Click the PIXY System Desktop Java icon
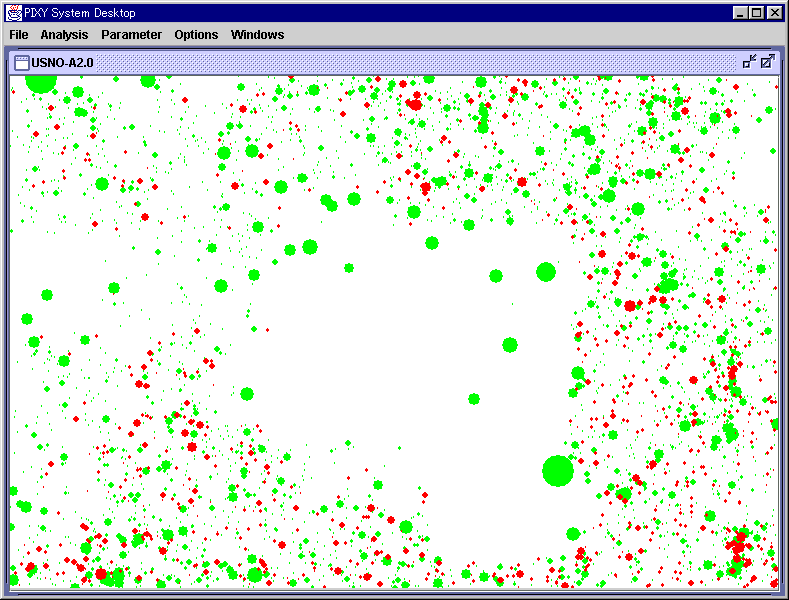789x600 pixels. (14, 13)
